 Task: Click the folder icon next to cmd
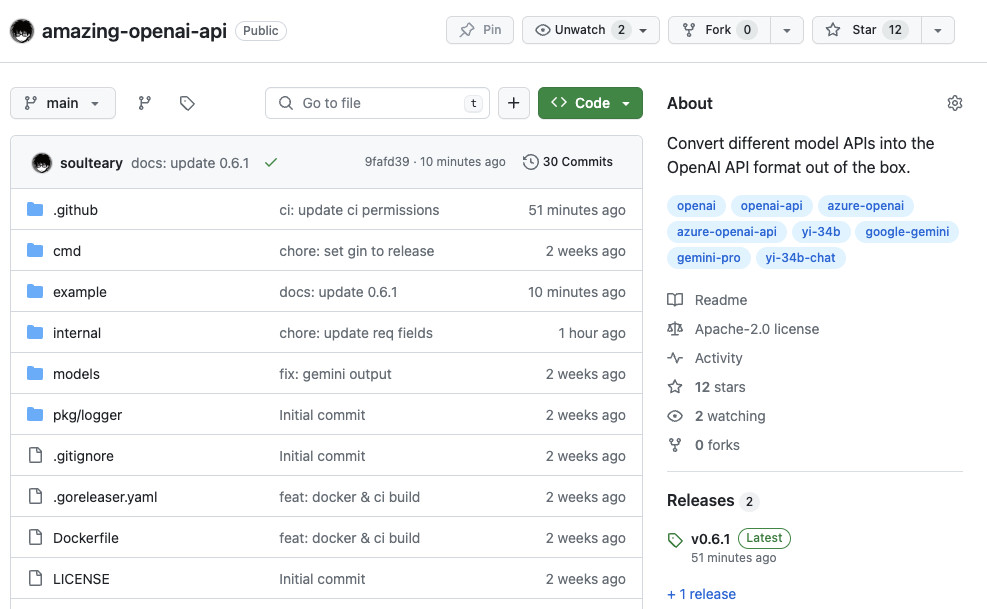point(35,250)
